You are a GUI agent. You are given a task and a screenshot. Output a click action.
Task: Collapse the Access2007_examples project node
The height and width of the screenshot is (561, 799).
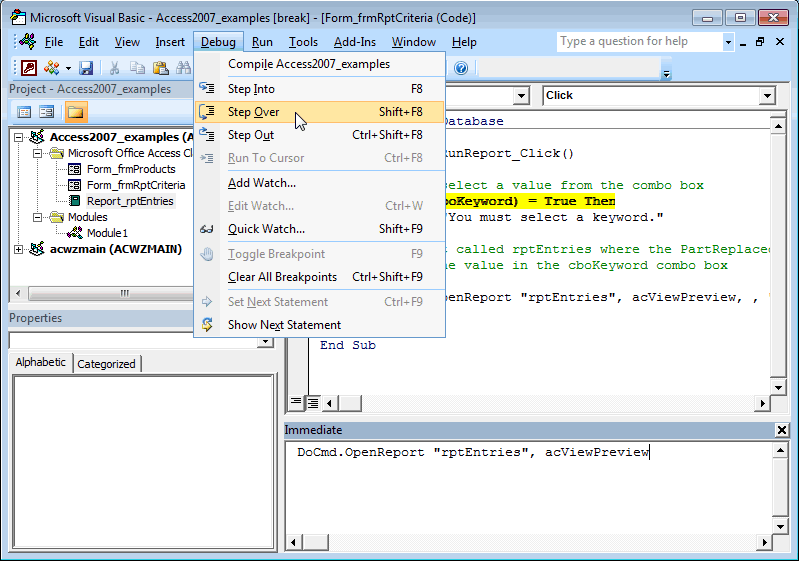19,137
